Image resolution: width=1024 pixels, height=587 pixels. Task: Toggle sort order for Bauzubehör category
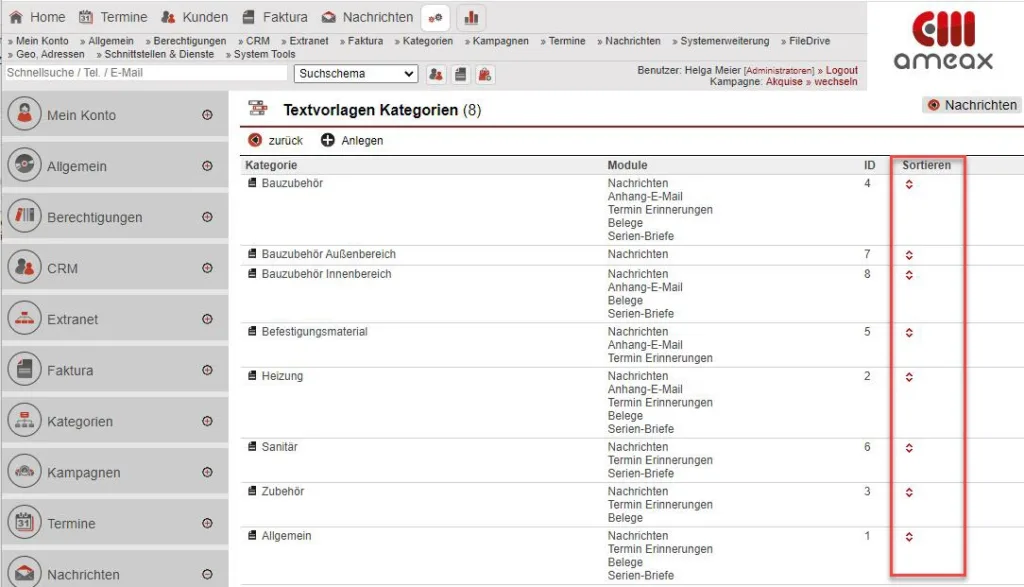pyautogui.click(x=907, y=186)
